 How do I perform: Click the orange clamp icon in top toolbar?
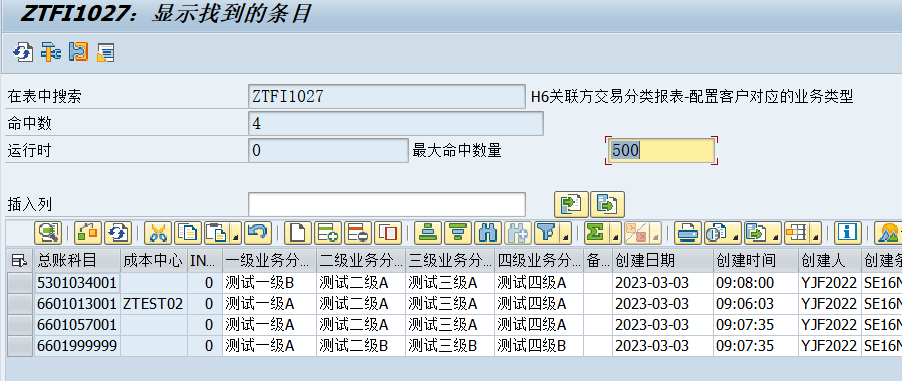coord(78,52)
